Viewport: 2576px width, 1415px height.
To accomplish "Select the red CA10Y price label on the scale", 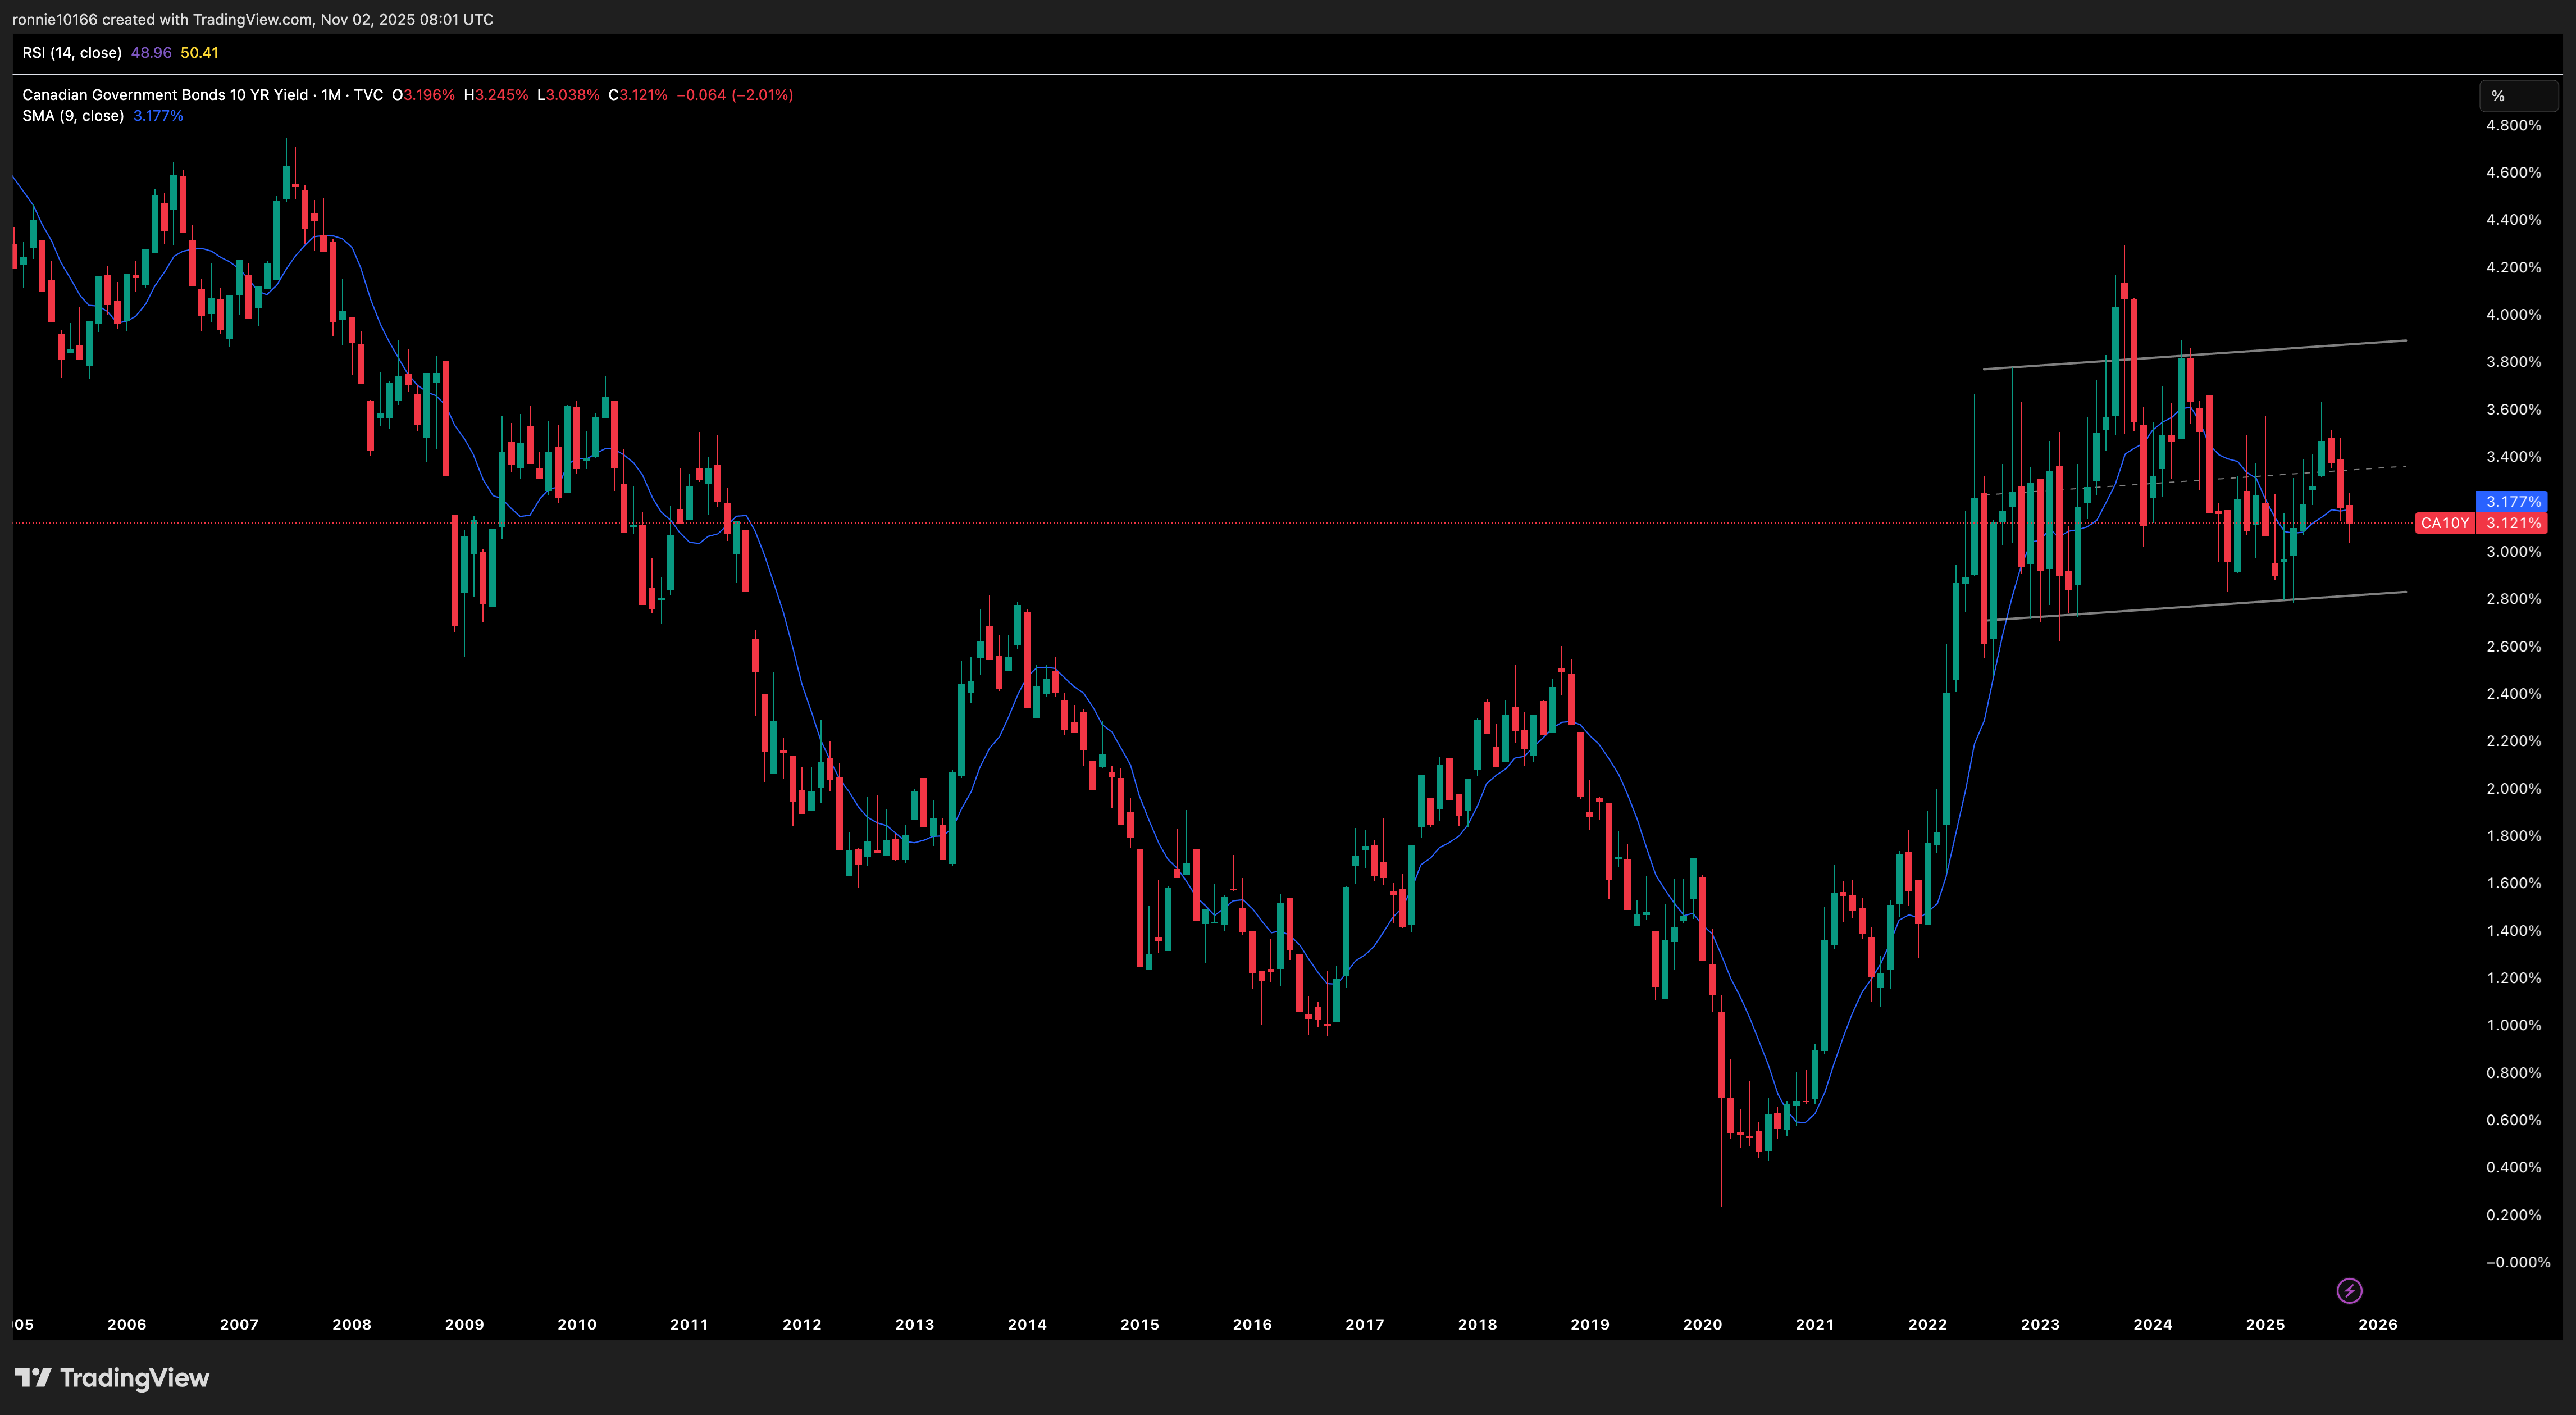I will pos(2446,523).
